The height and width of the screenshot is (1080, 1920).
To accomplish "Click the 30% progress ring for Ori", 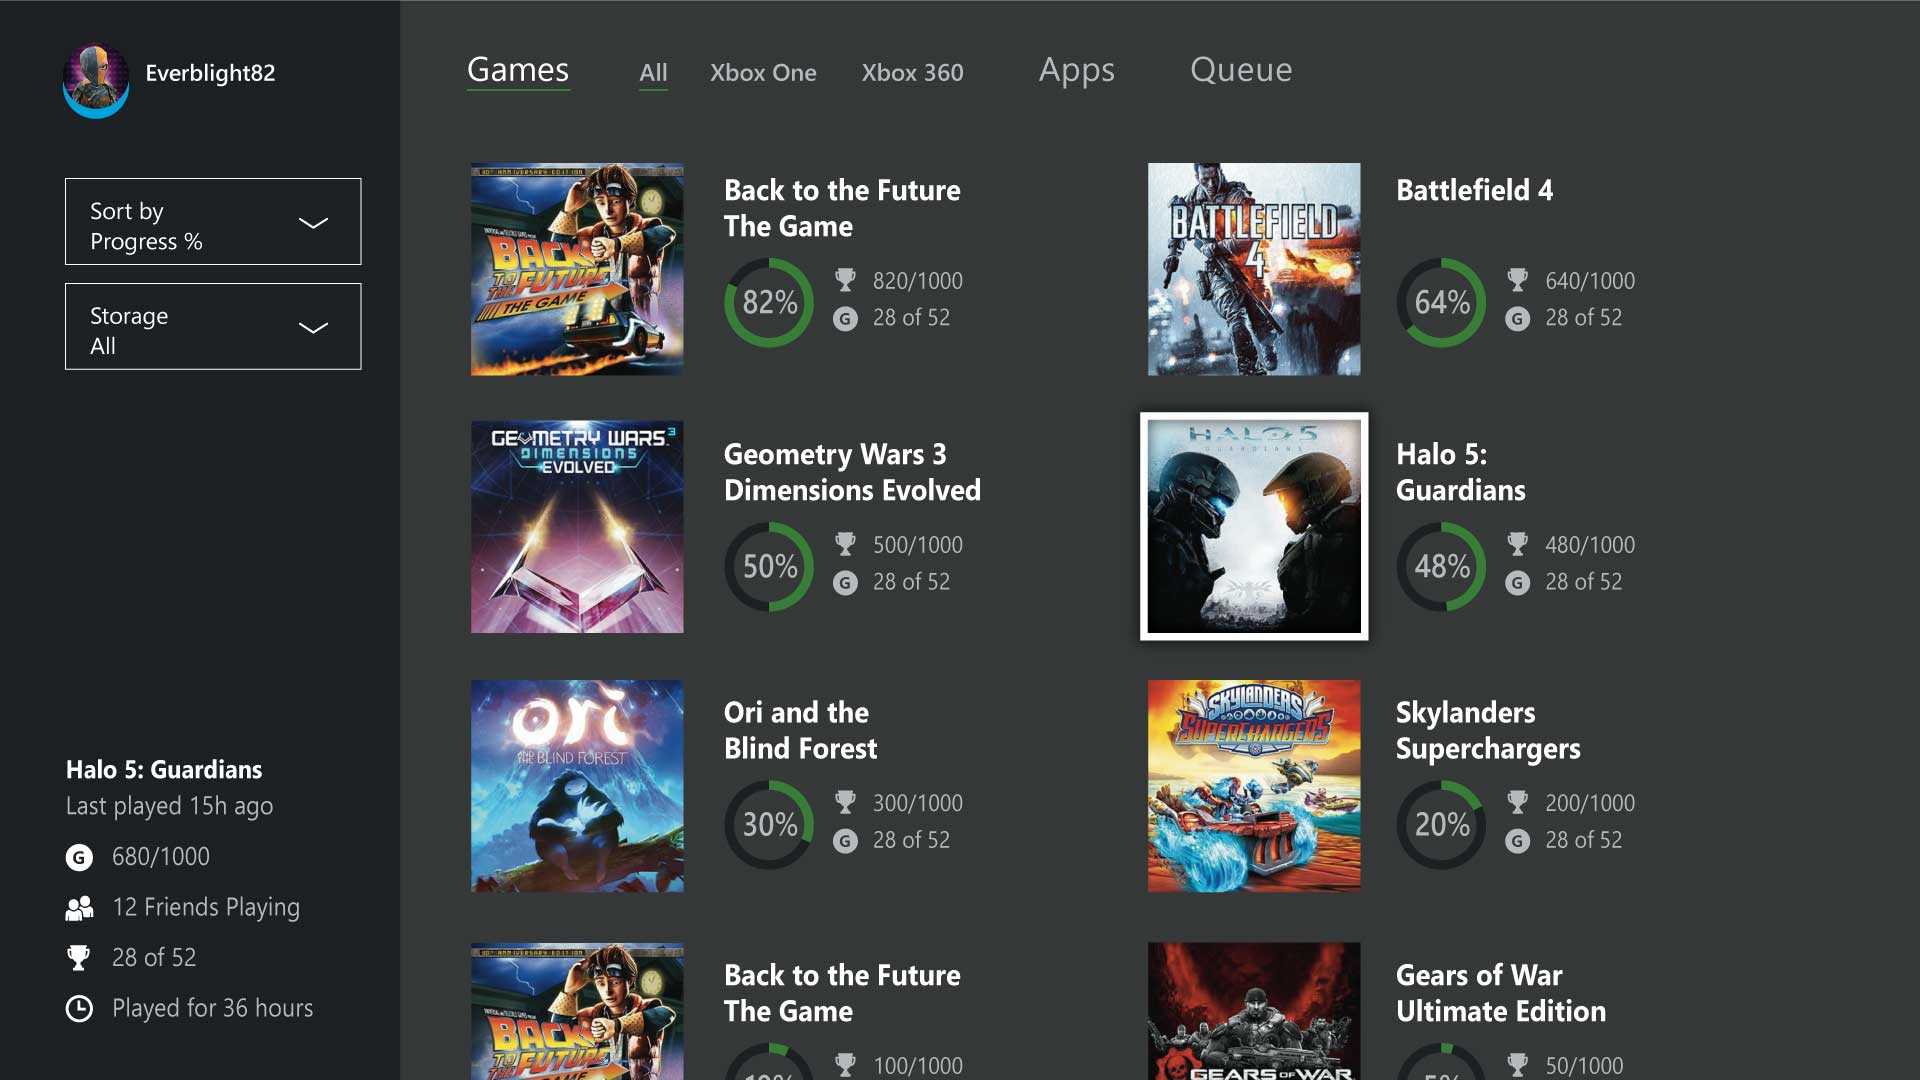I will tap(769, 825).
